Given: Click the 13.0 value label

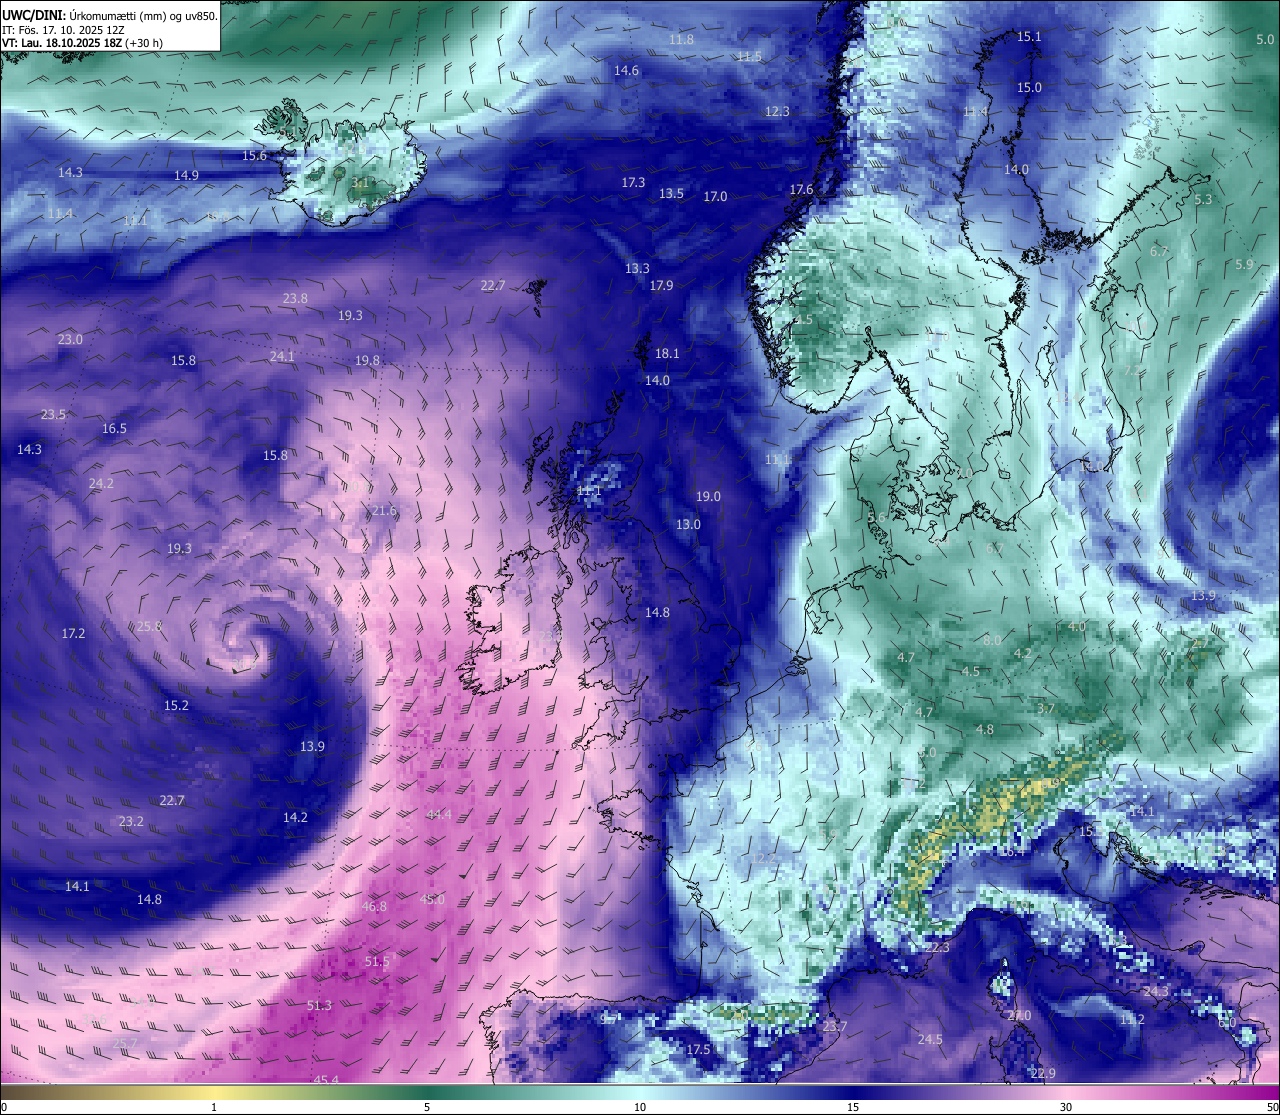Looking at the screenshot, I should 688,524.
